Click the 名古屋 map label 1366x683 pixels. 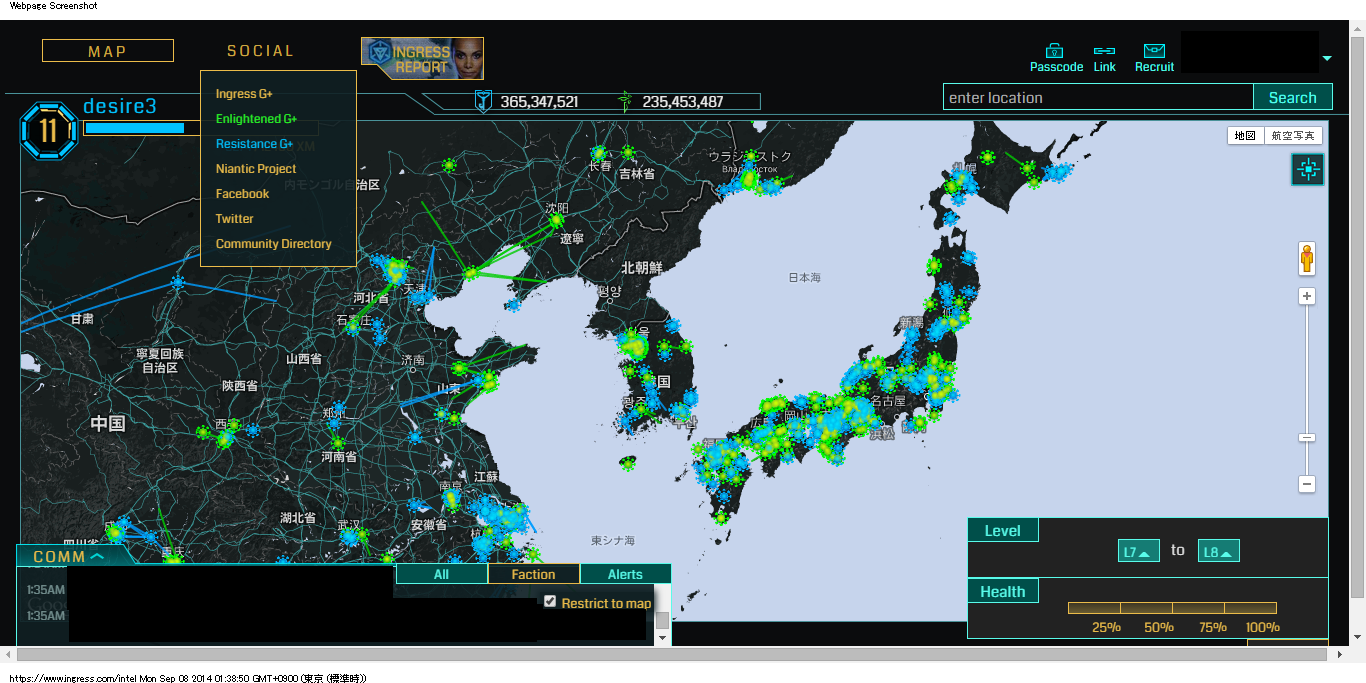(887, 401)
